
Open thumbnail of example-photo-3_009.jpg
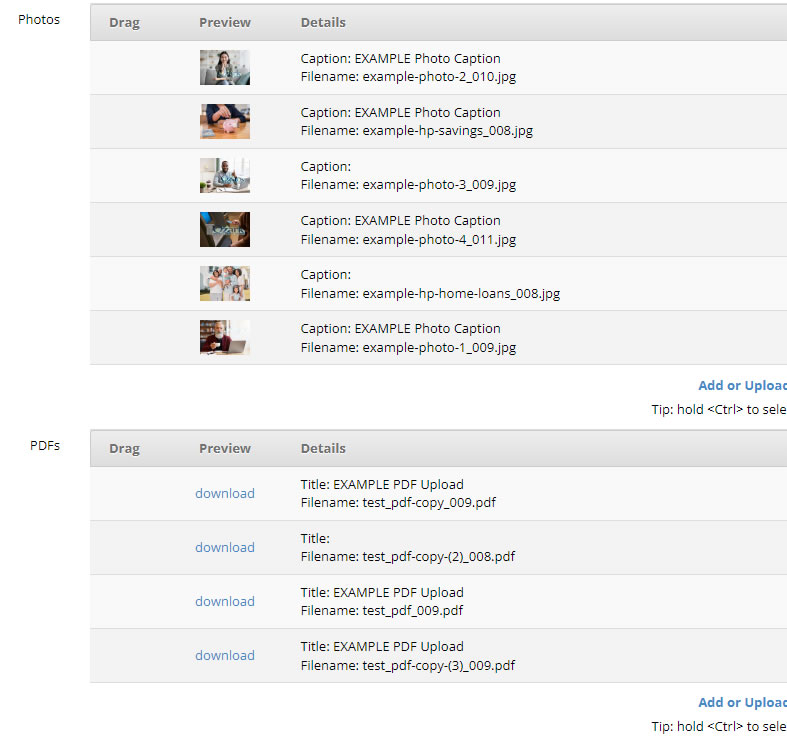click(x=224, y=175)
